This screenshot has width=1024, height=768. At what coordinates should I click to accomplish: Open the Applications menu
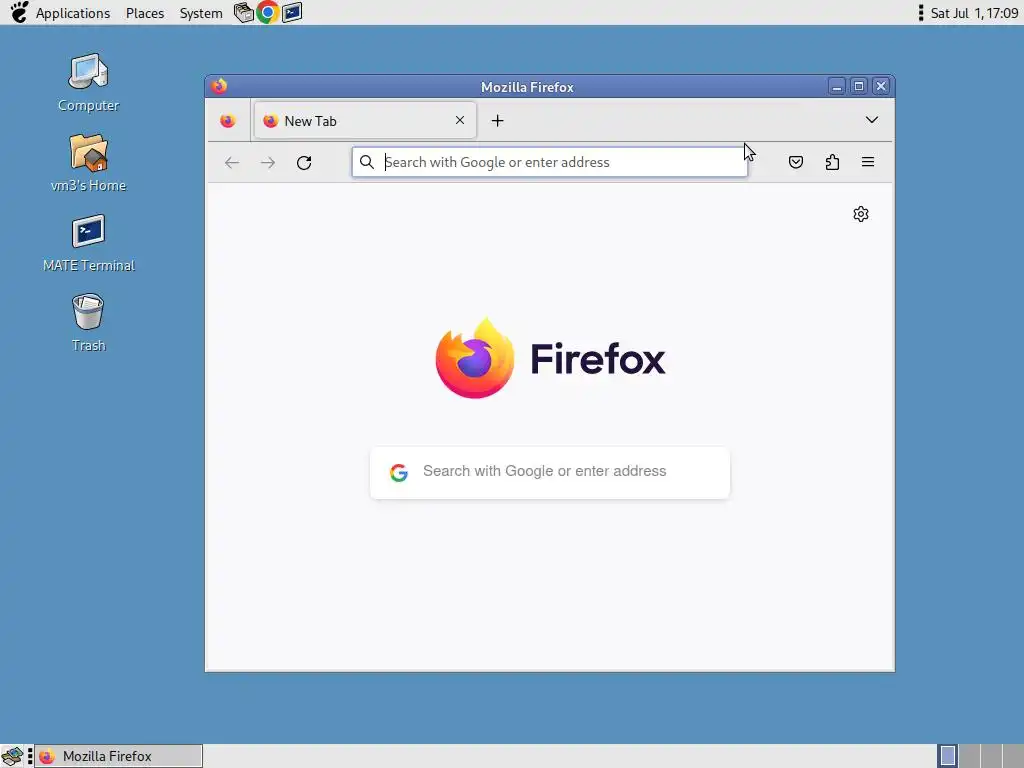(x=72, y=13)
